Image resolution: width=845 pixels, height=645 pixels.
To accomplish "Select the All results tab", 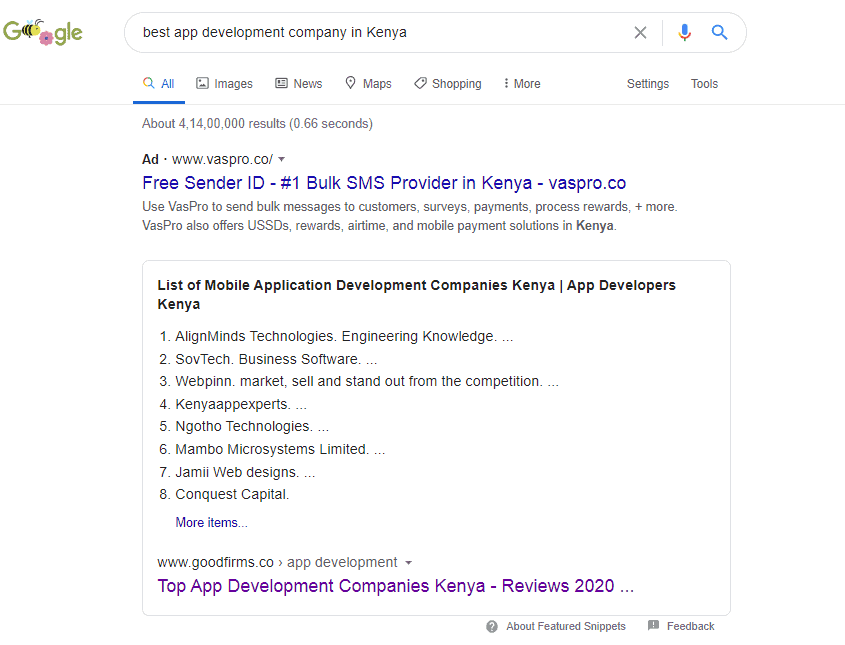I will 158,84.
